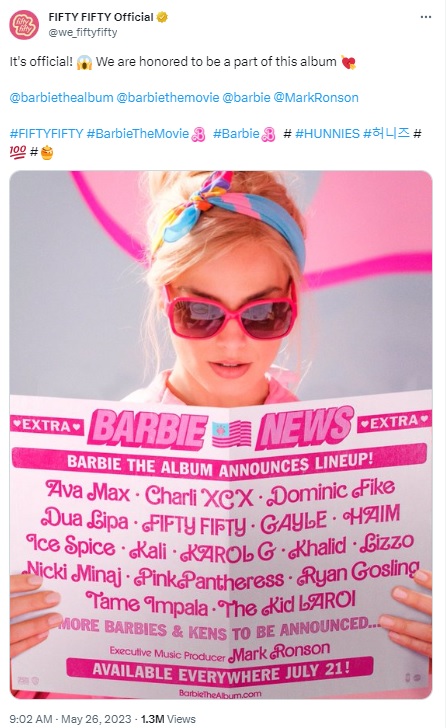Select the #FIFTYFIFTY hashtag
The width and height of the screenshot is (446, 728).
coord(46,134)
